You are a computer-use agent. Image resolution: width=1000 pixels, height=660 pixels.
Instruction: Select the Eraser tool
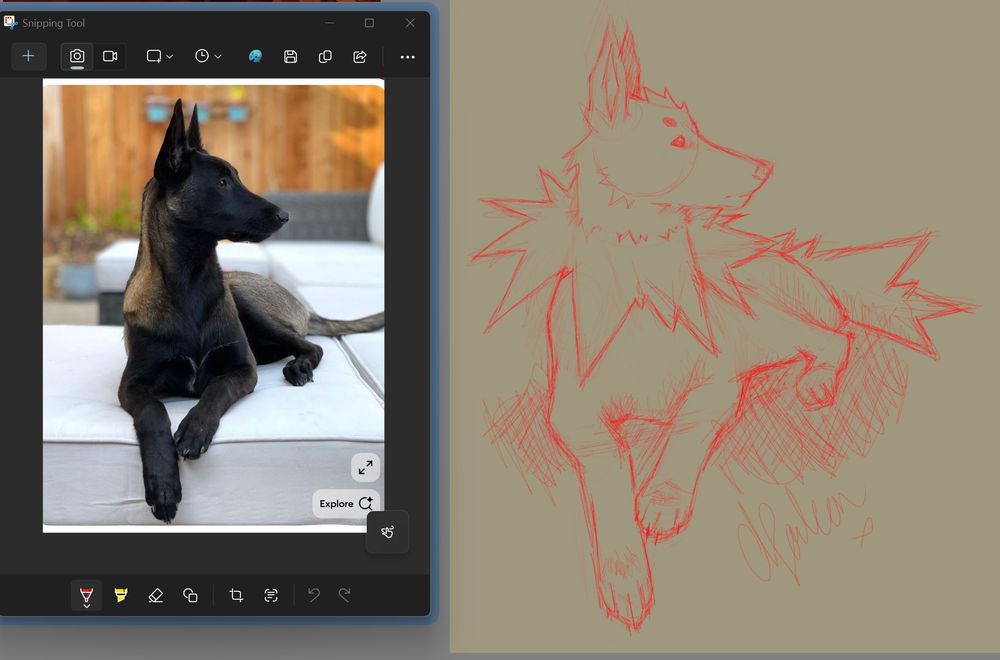156,595
